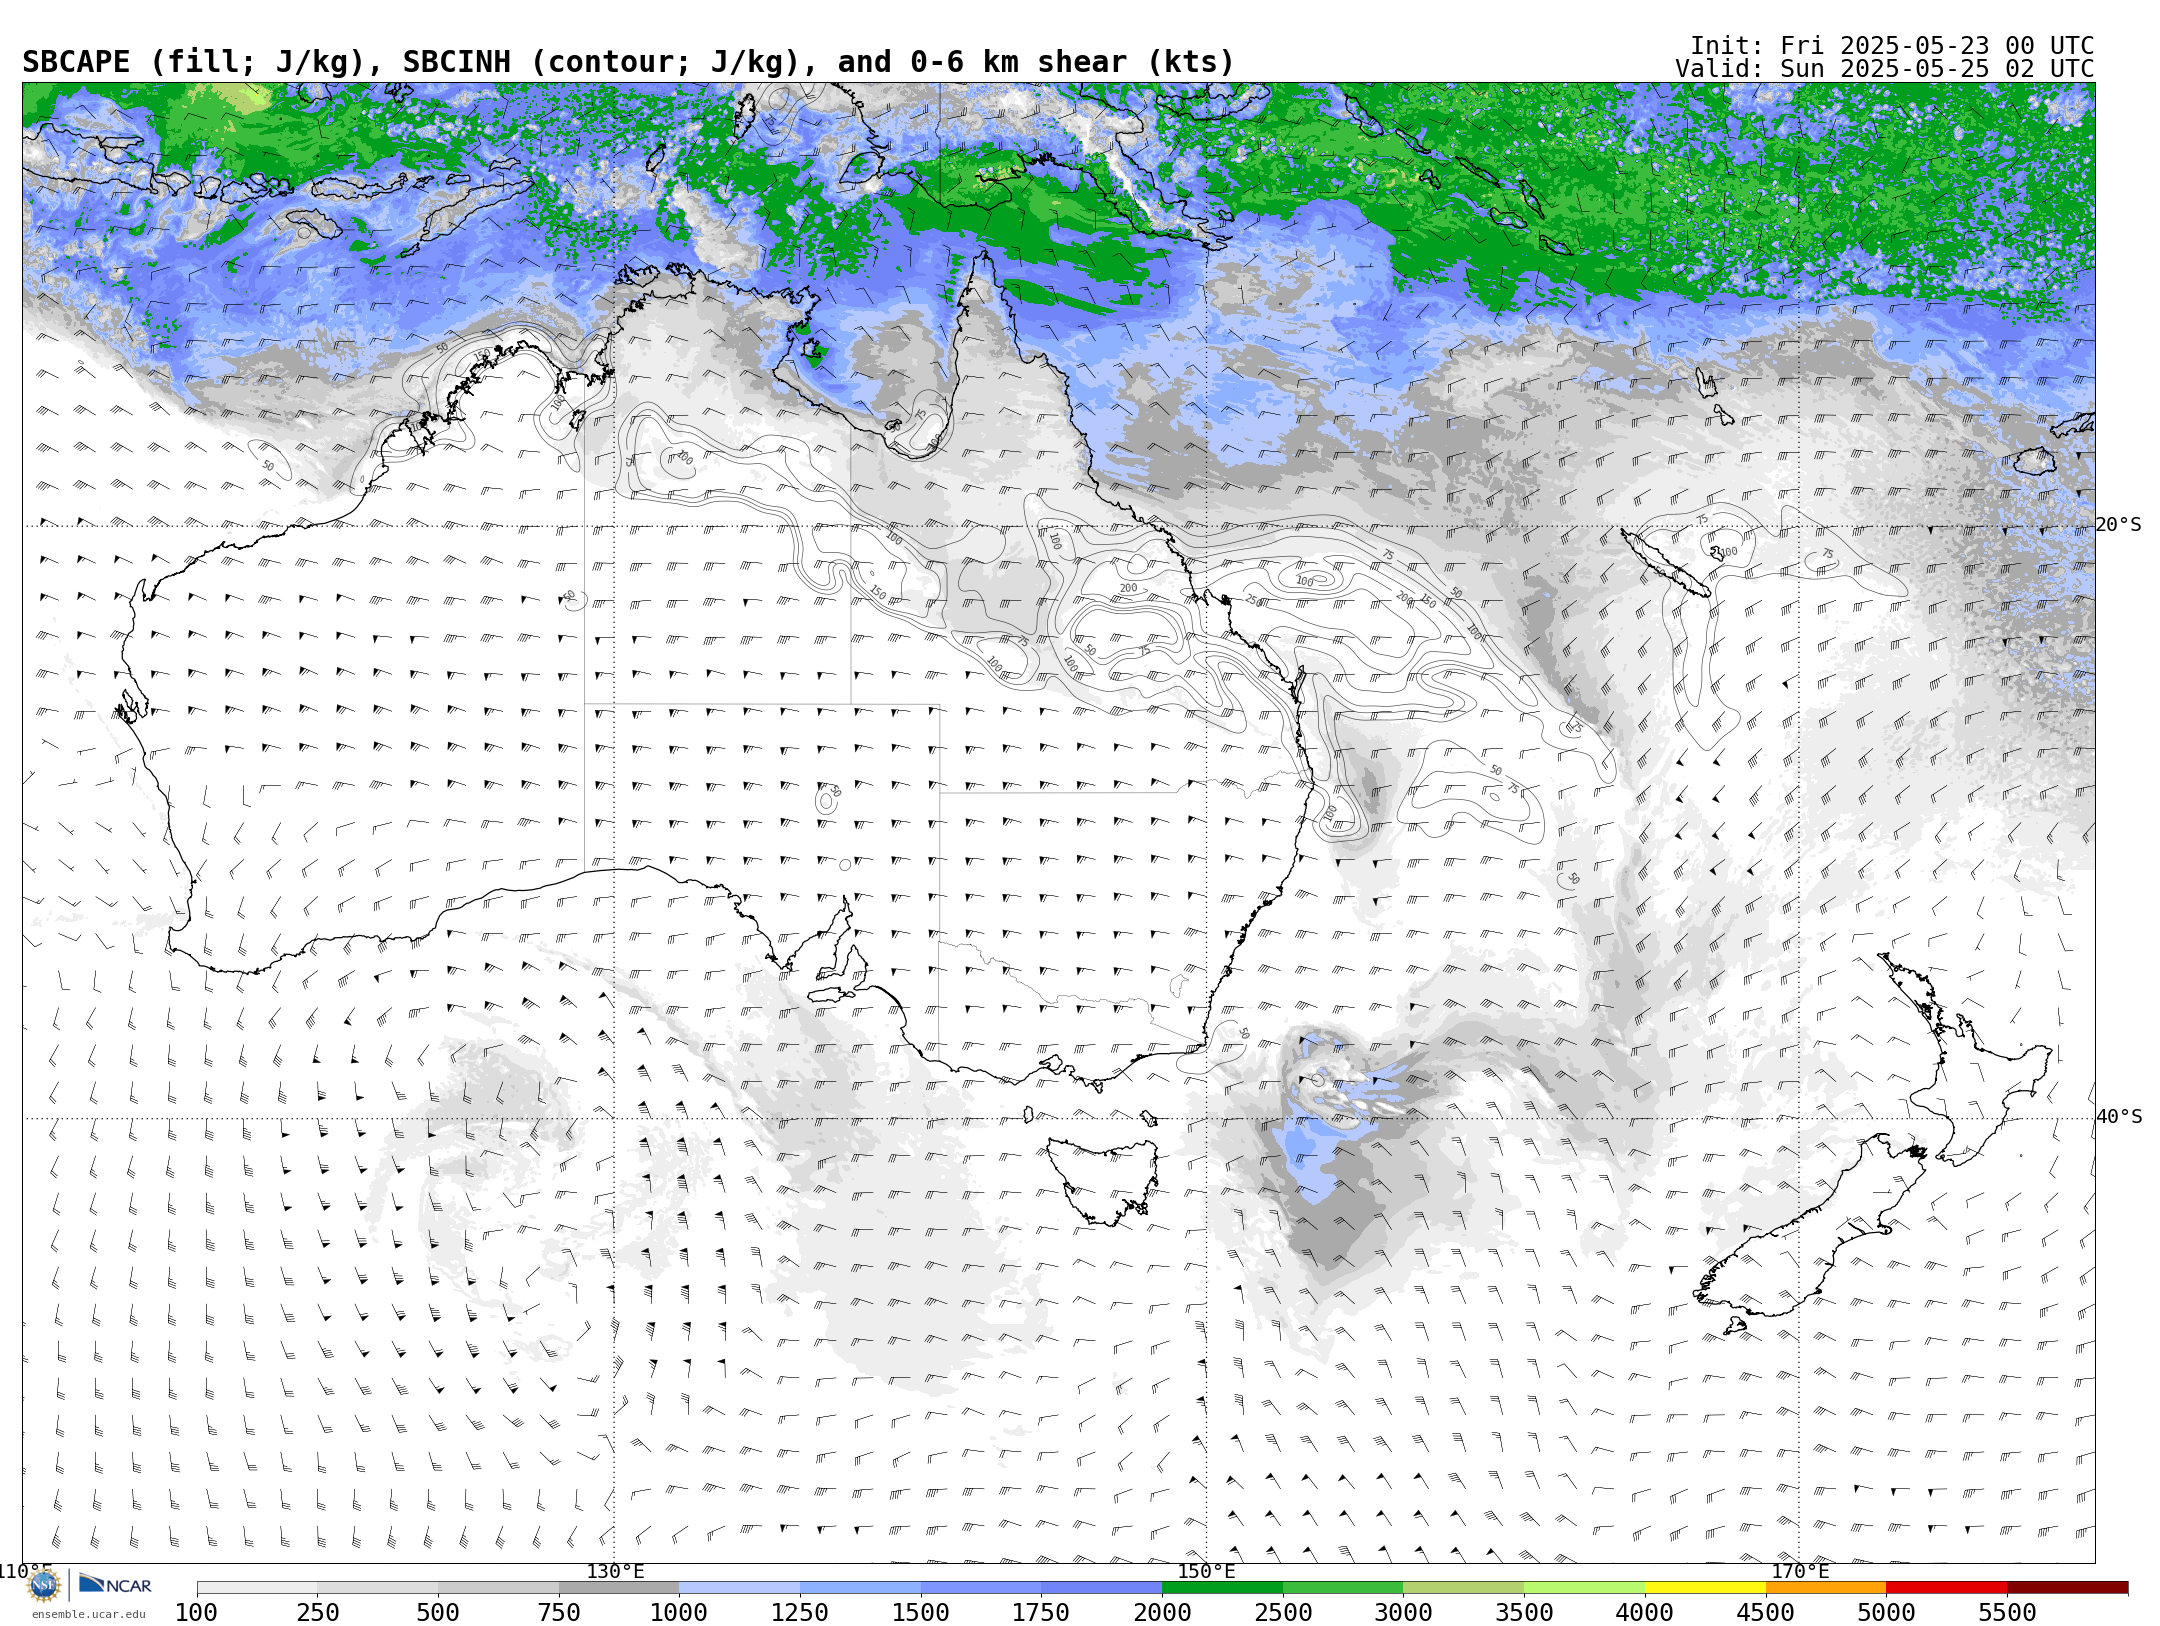Click the 'Valid: Sun 2025-05-25 02 UTC' text
Image resolution: width=2160 pixels, height=1626 pixels.
click(1884, 69)
